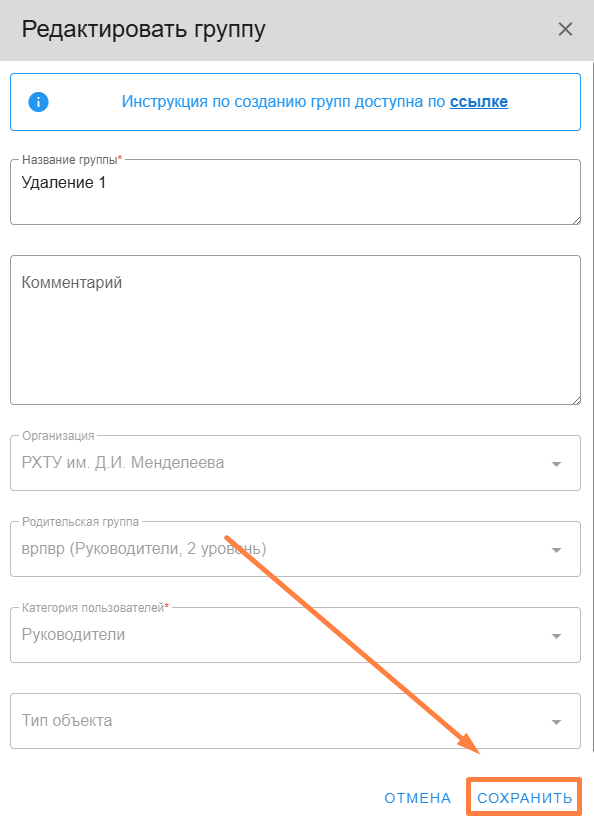Click the arrow icon in the Тип объекта field
Screen dimensions: 594x821
[556, 722]
